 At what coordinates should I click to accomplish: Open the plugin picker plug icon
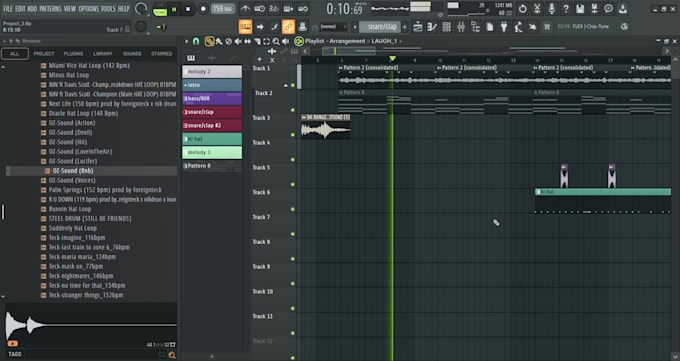point(503,27)
